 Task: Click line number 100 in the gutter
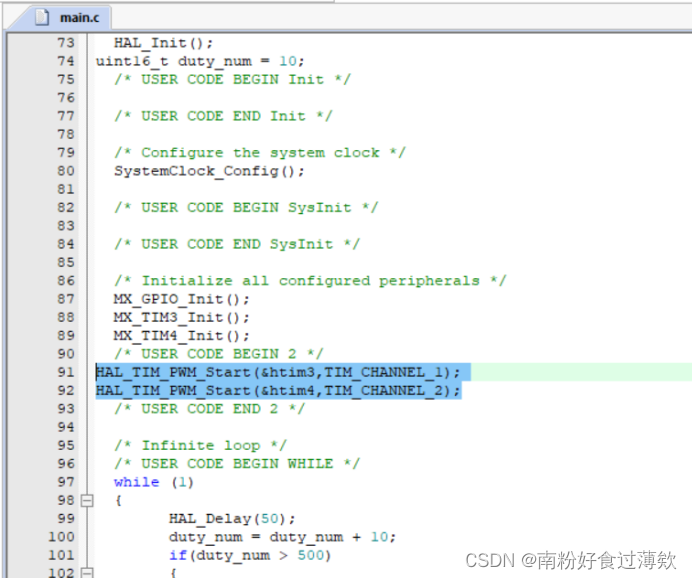pyautogui.click(x=61, y=537)
